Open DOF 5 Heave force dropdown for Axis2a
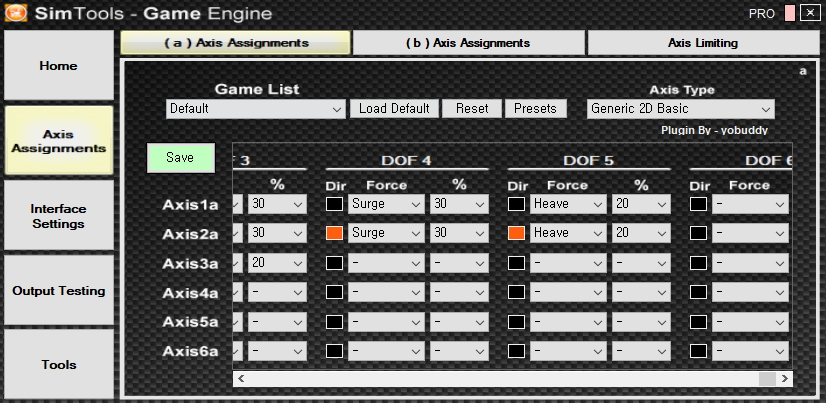The width and height of the screenshot is (826, 403). [x=567, y=233]
